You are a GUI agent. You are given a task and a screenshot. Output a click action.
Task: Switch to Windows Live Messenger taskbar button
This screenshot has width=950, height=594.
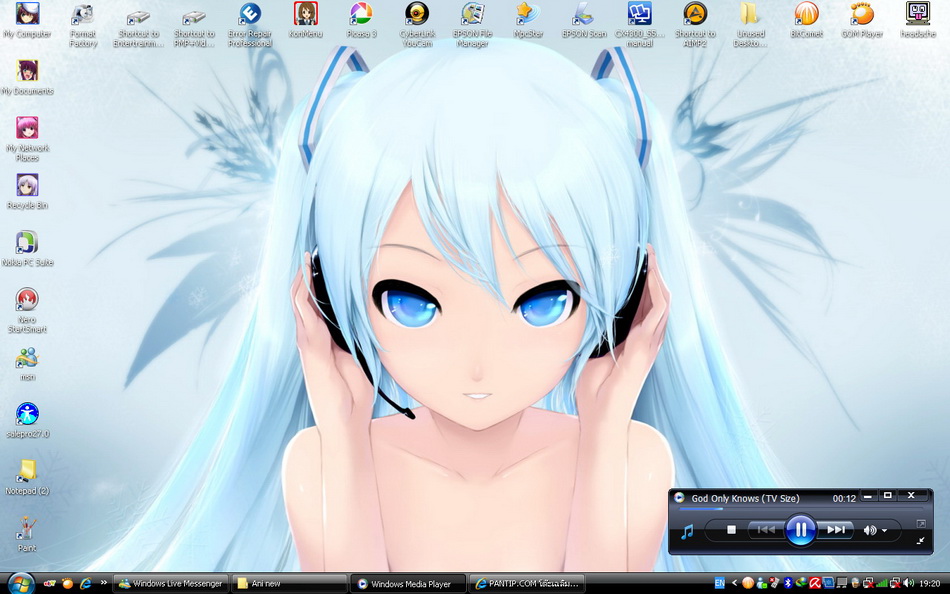tap(171, 584)
